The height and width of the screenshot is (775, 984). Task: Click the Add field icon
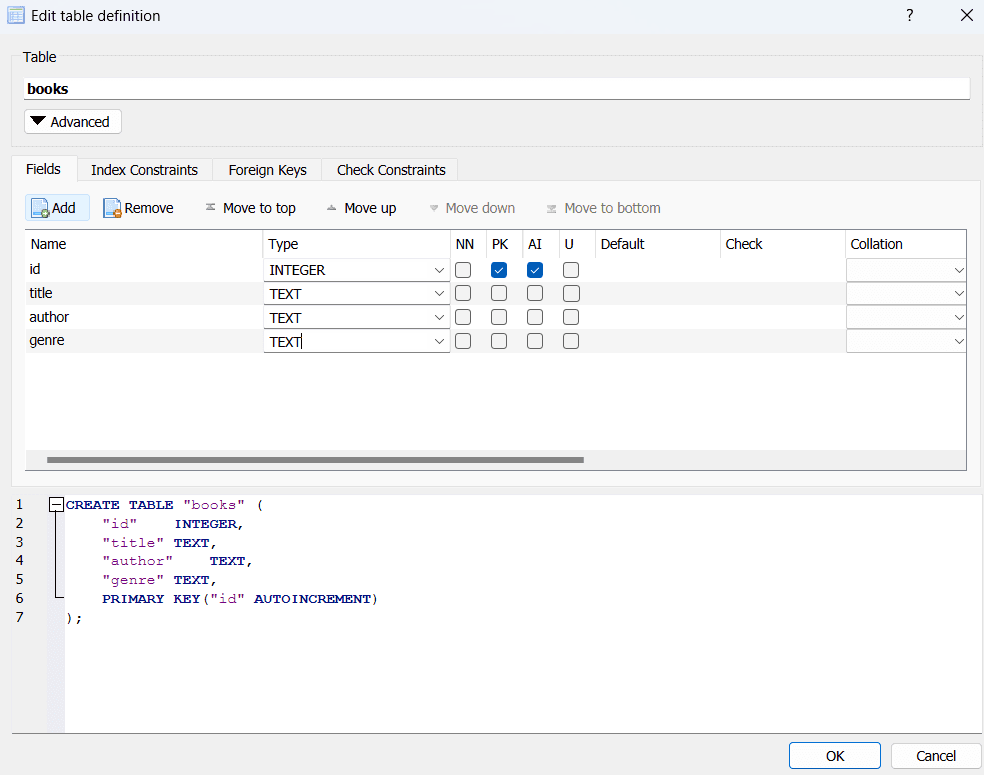[40, 208]
